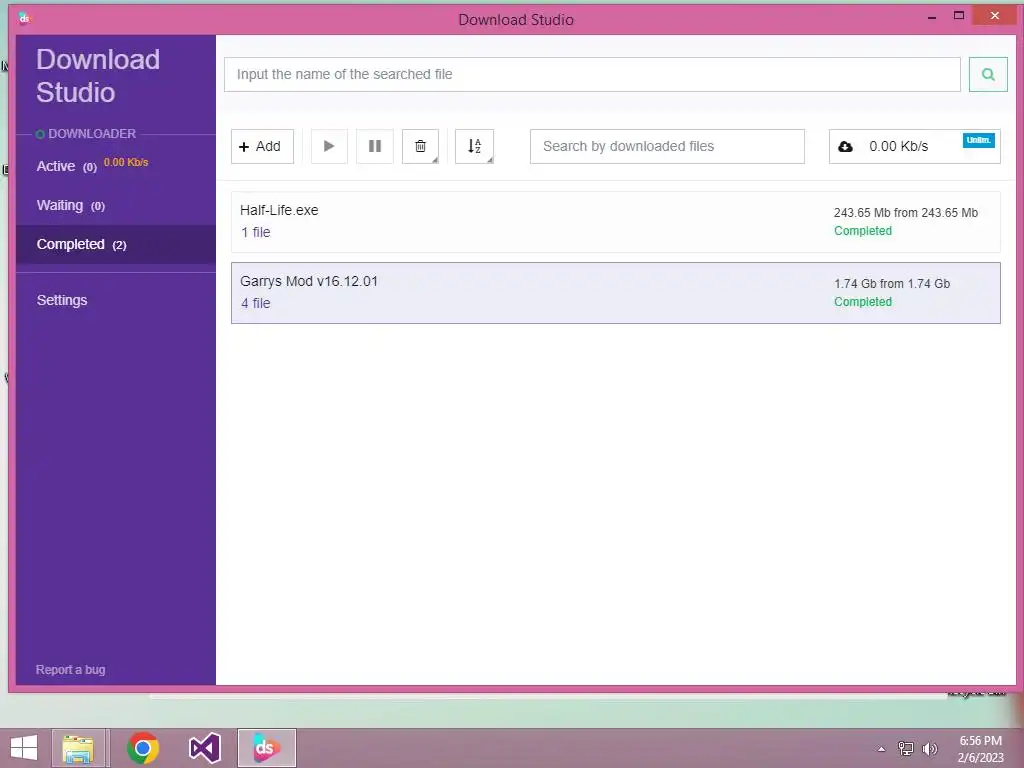Click the 1.74 Gb size text
Viewport: 1024px width, 768px height.
tap(891, 283)
